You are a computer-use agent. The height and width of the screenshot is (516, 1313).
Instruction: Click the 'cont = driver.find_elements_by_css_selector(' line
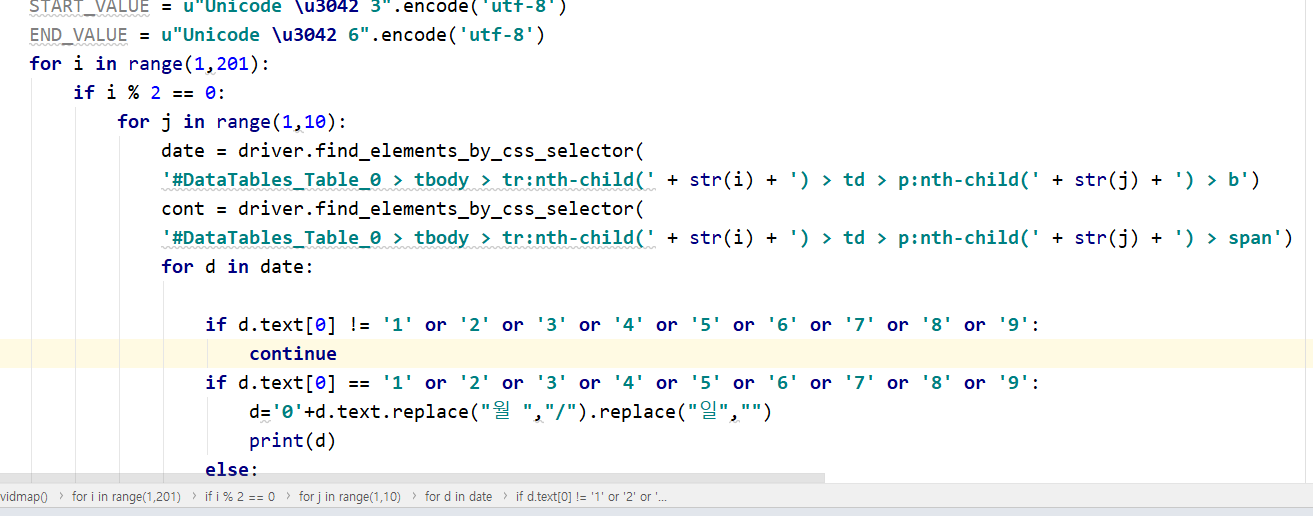click(x=401, y=209)
